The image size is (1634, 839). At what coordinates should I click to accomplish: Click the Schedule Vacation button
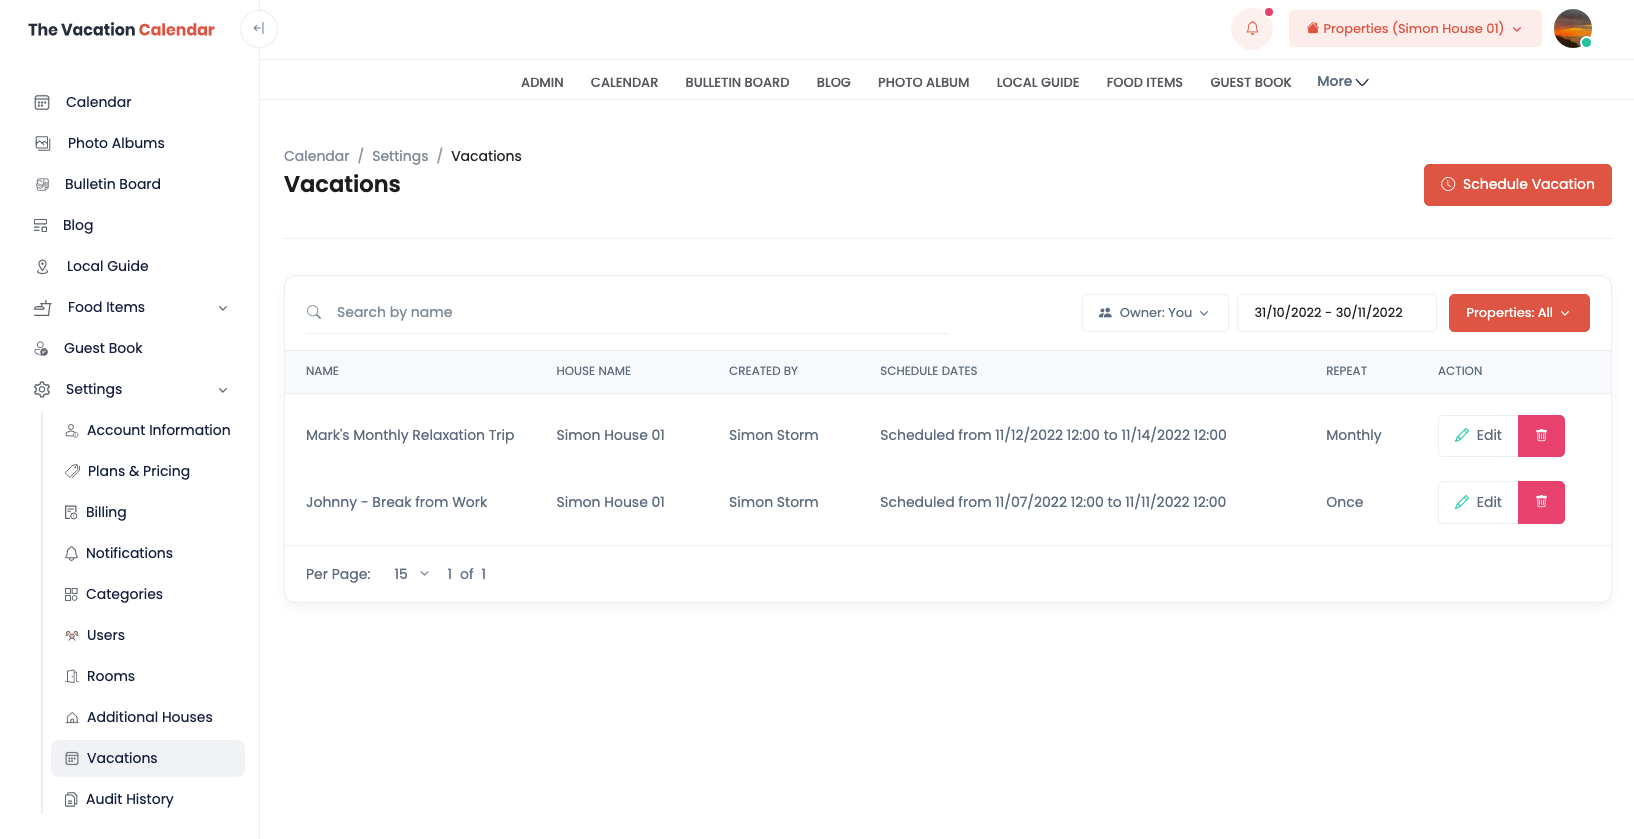[x=1517, y=185]
